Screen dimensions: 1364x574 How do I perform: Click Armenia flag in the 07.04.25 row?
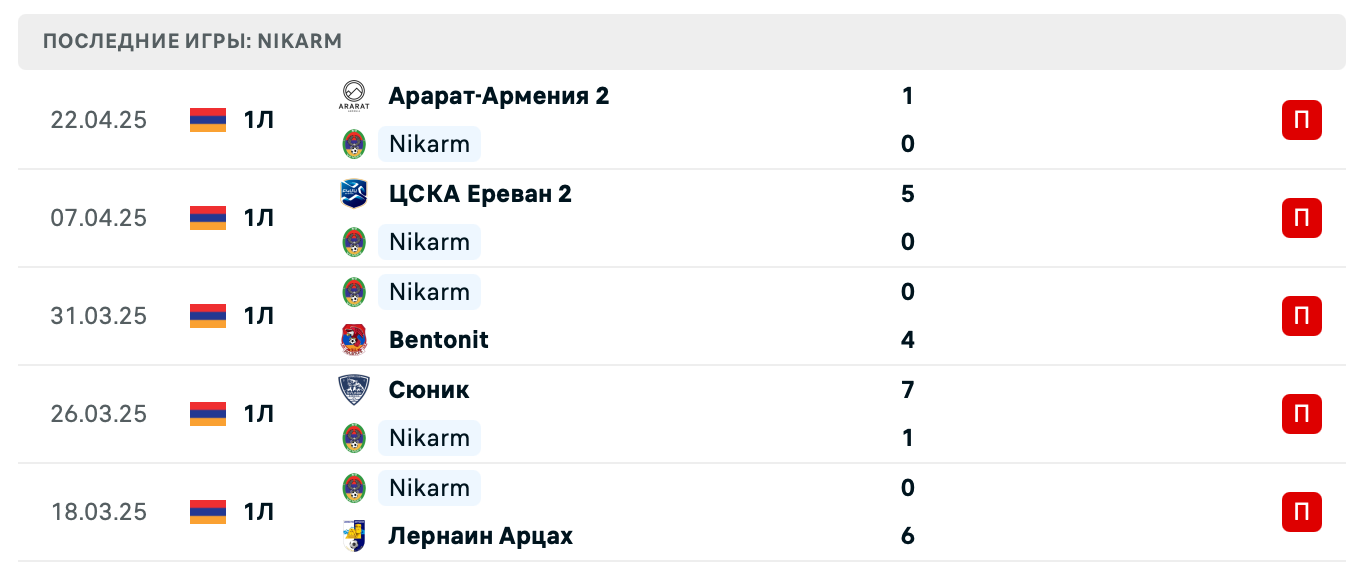[208, 218]
